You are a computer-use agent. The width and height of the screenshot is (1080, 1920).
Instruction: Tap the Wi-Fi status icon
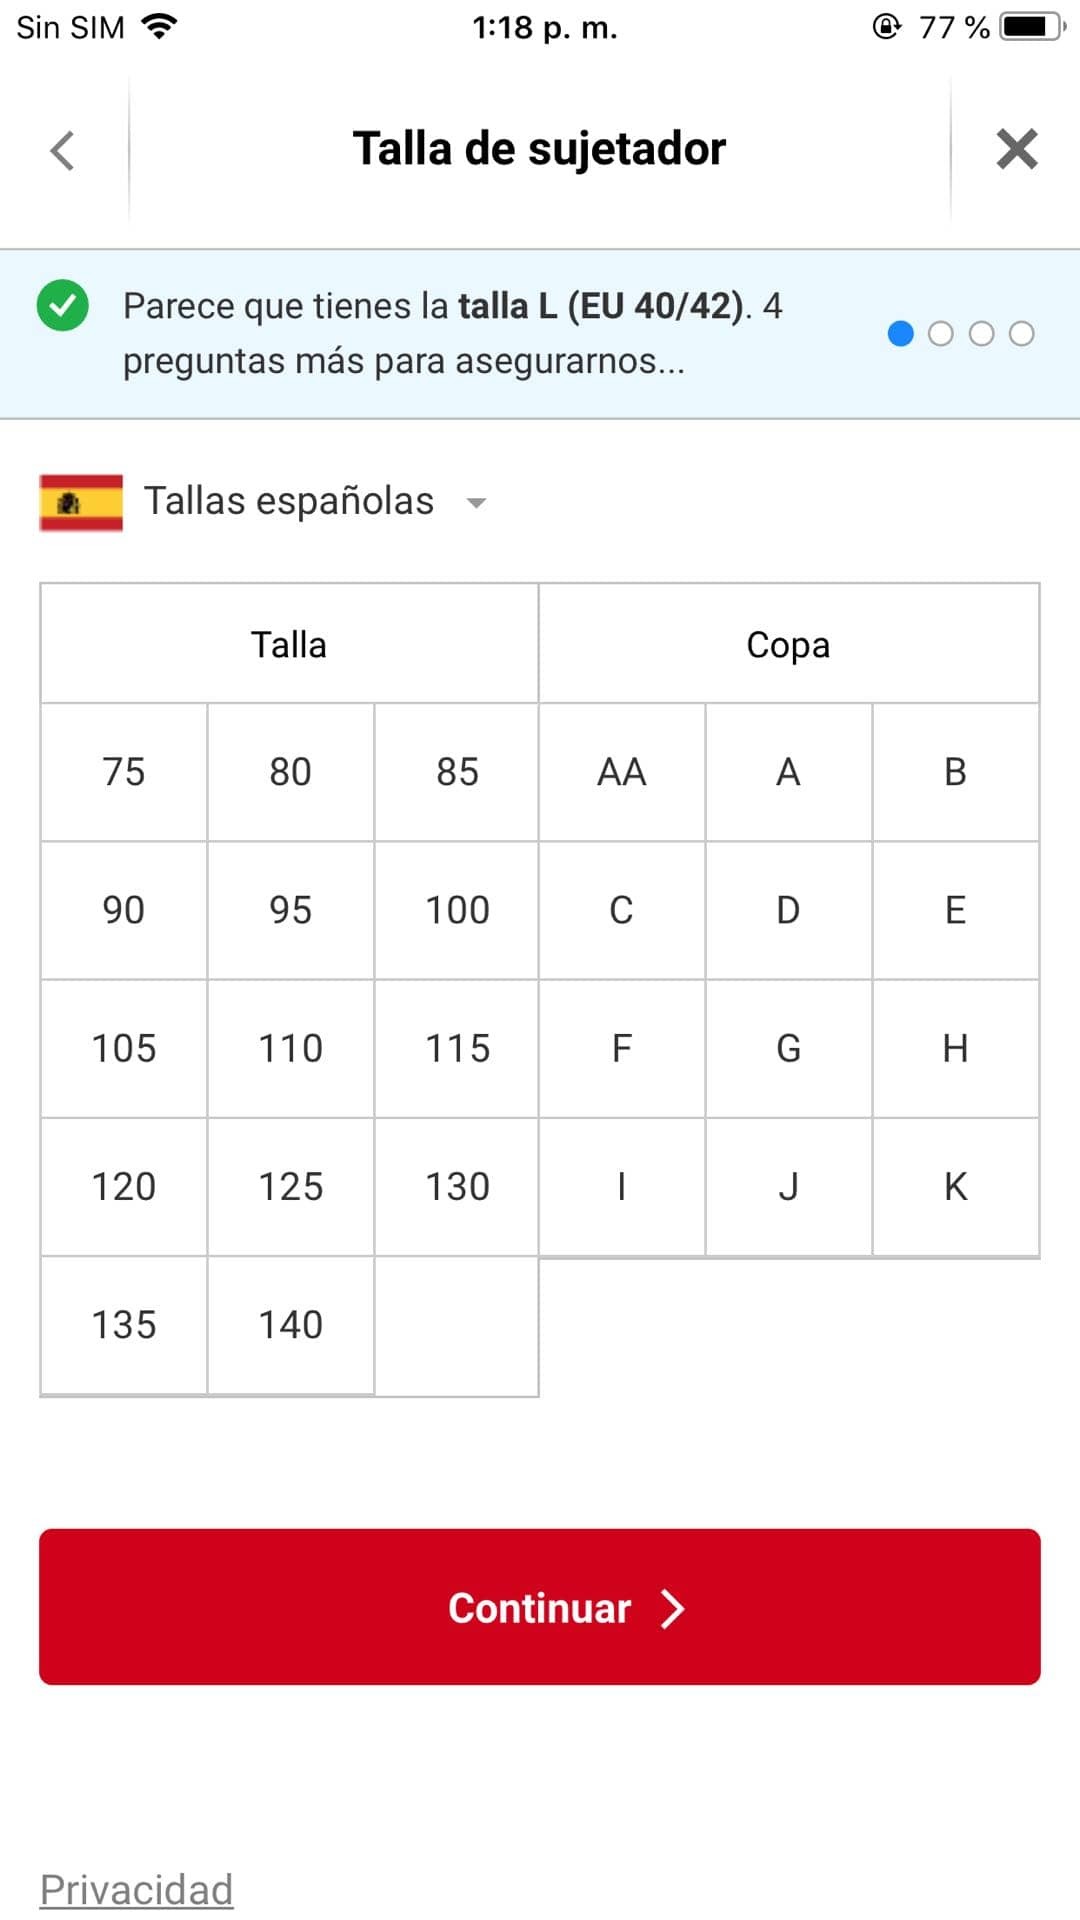tap(160, 27)
